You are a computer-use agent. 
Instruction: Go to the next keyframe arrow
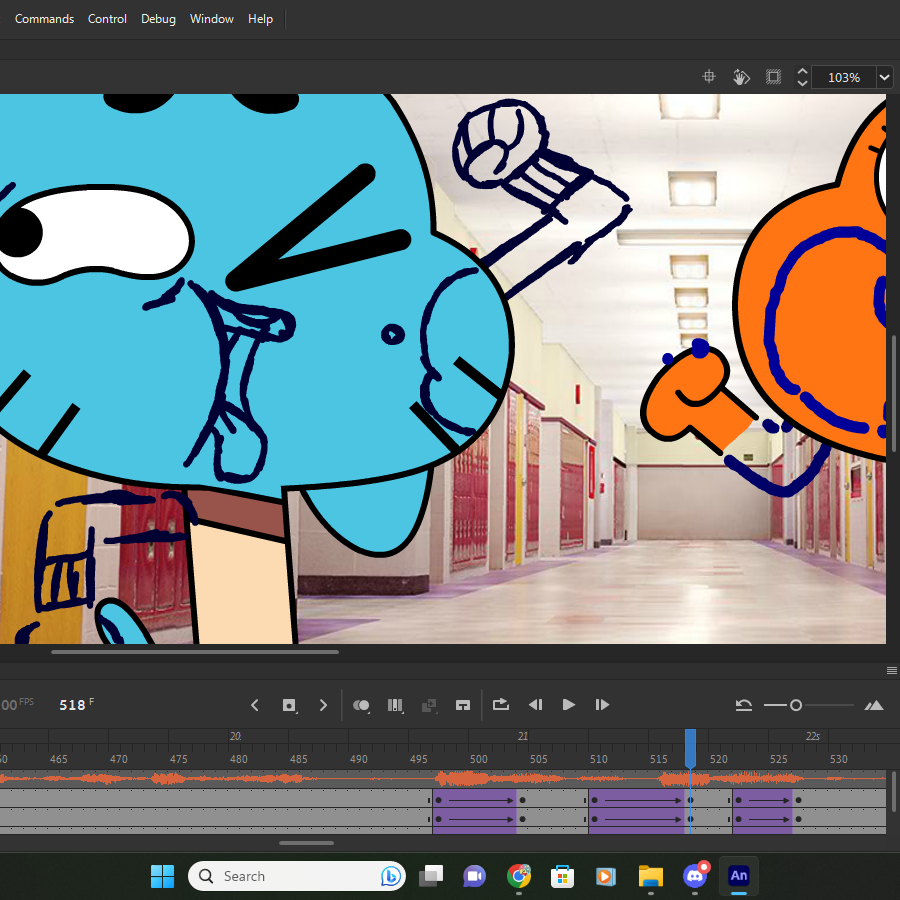323,705
